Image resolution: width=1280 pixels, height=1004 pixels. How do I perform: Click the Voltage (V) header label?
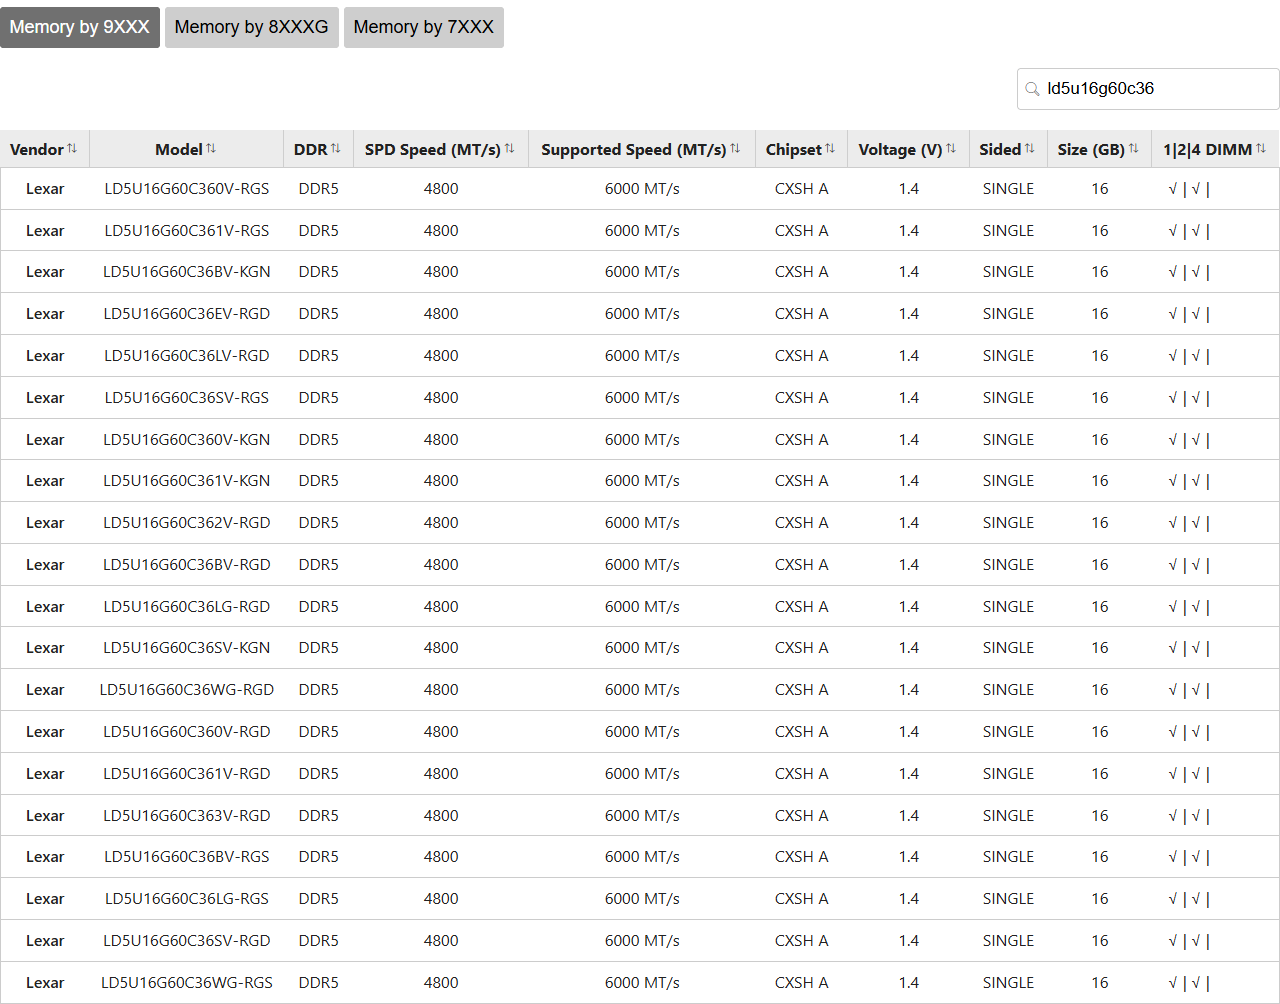tap(900, 149)
